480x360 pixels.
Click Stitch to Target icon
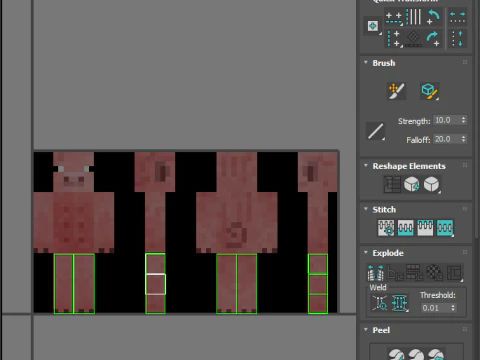386,228
